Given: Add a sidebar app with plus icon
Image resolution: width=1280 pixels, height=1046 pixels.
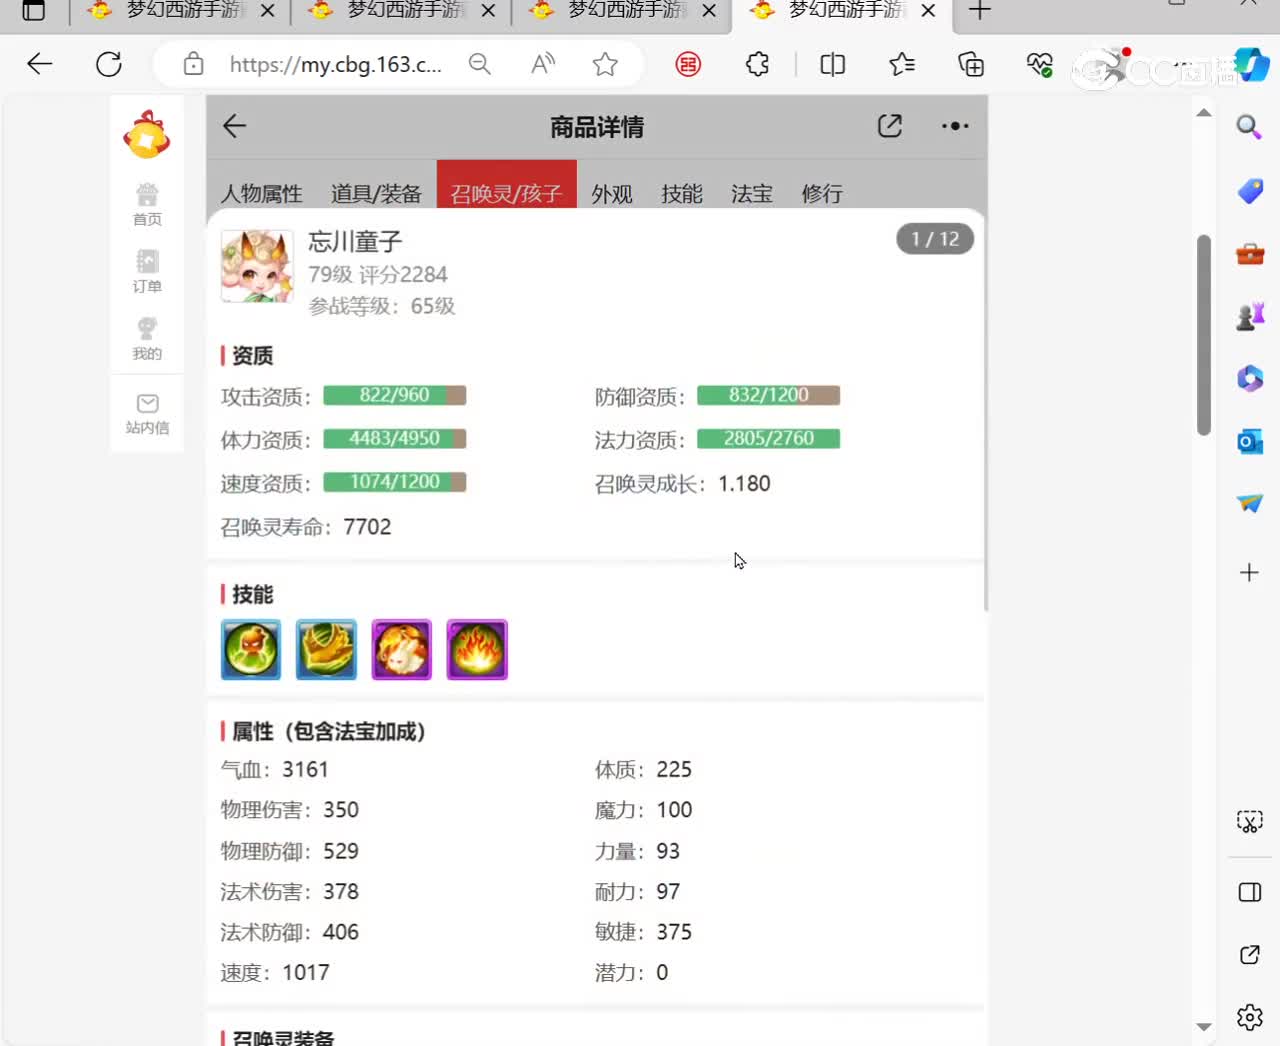Looking at the screenshot, I should [x=1249, y=573].
